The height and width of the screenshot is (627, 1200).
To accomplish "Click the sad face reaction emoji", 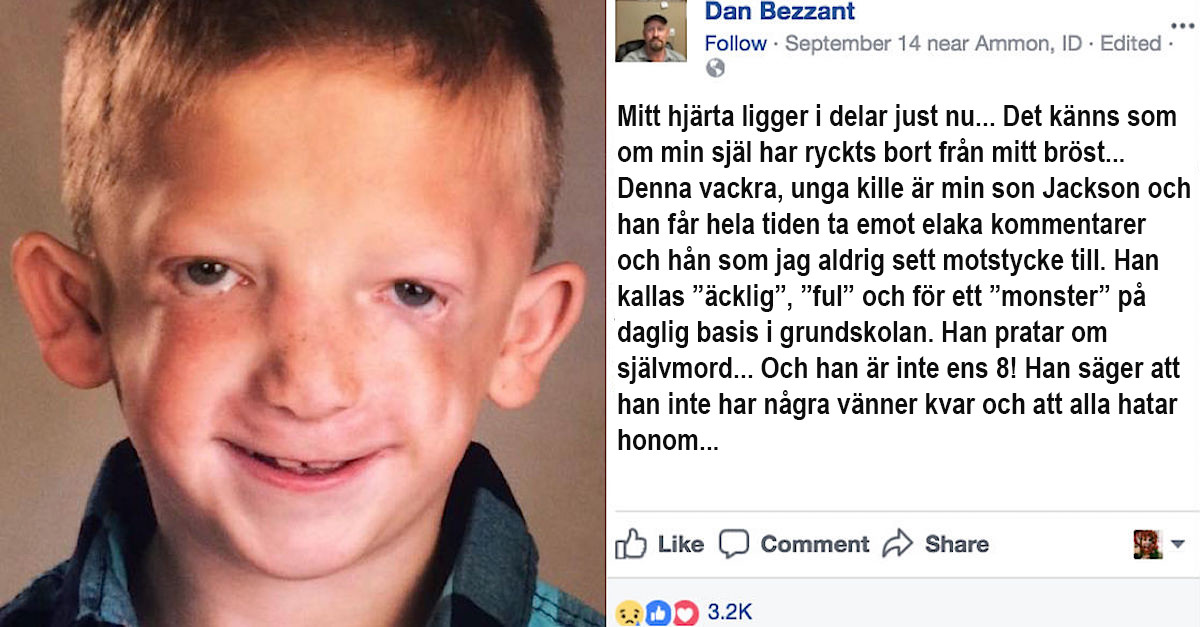I will [x=628, y=612].
